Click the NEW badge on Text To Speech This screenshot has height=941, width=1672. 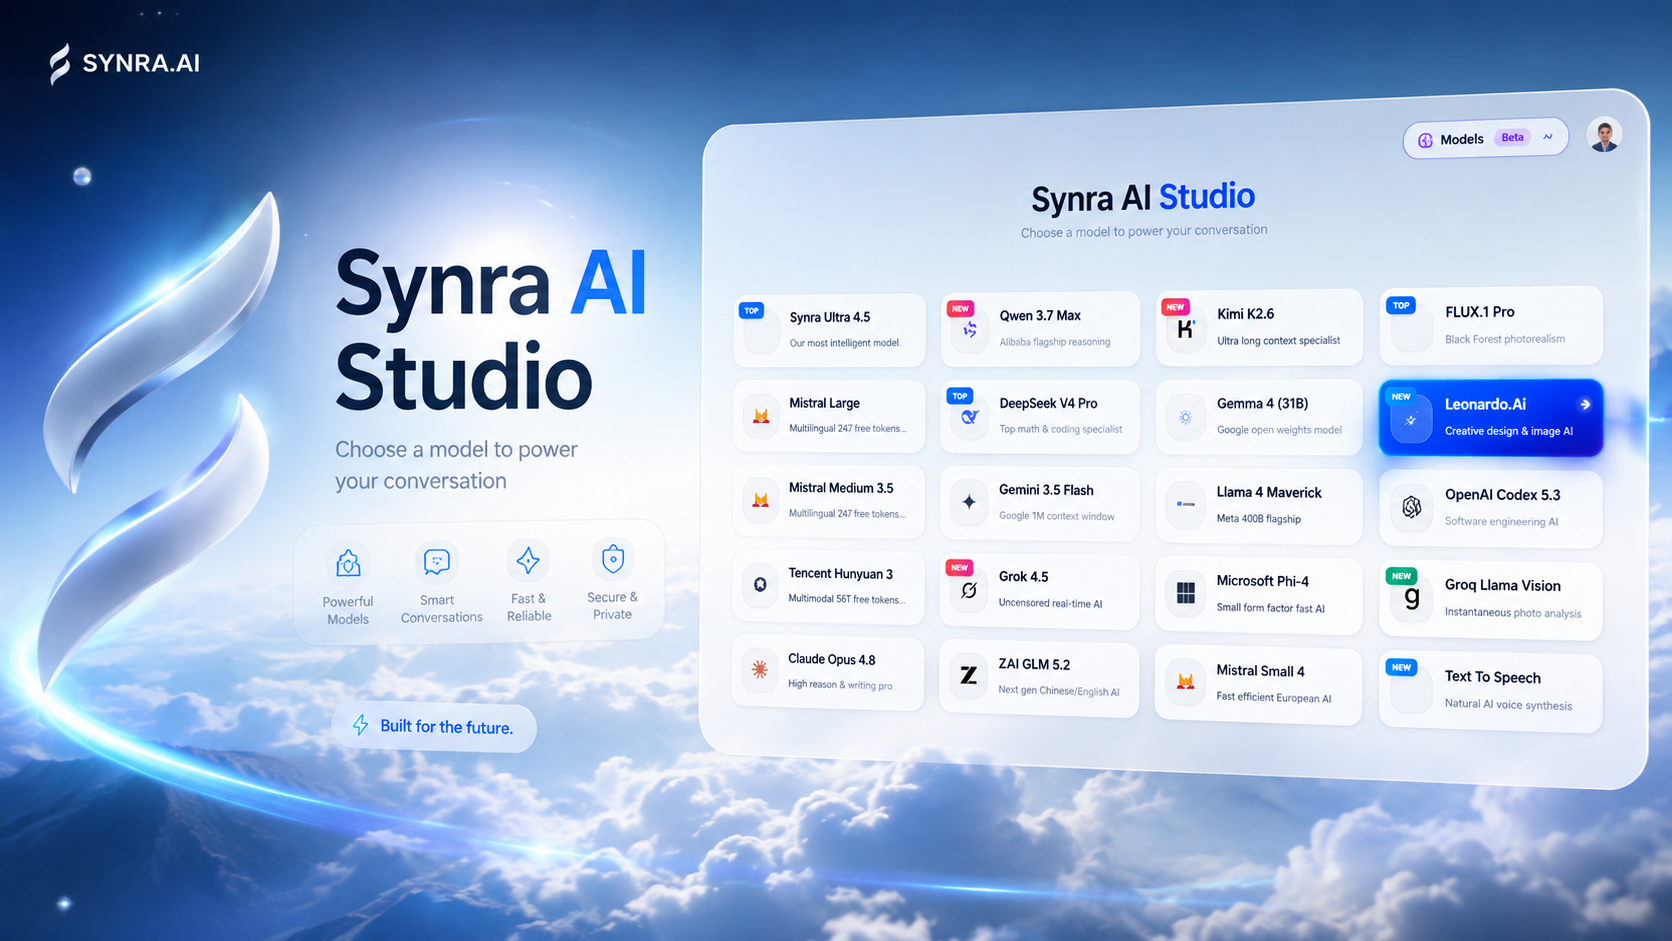[1401, 667]
